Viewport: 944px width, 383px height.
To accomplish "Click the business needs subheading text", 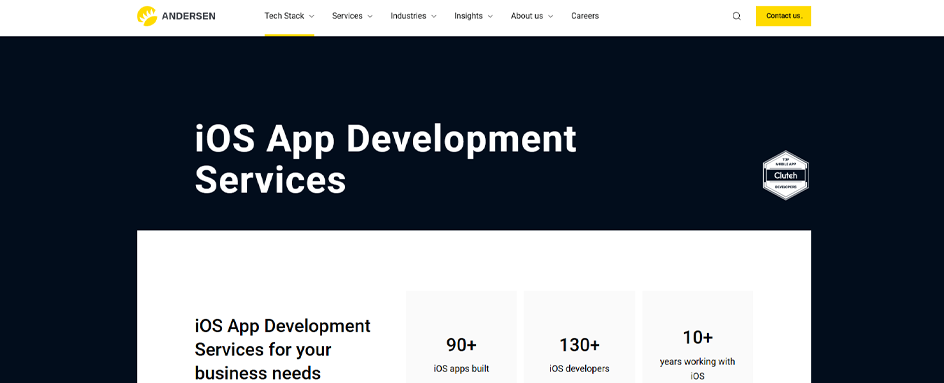I will point(283,349).
